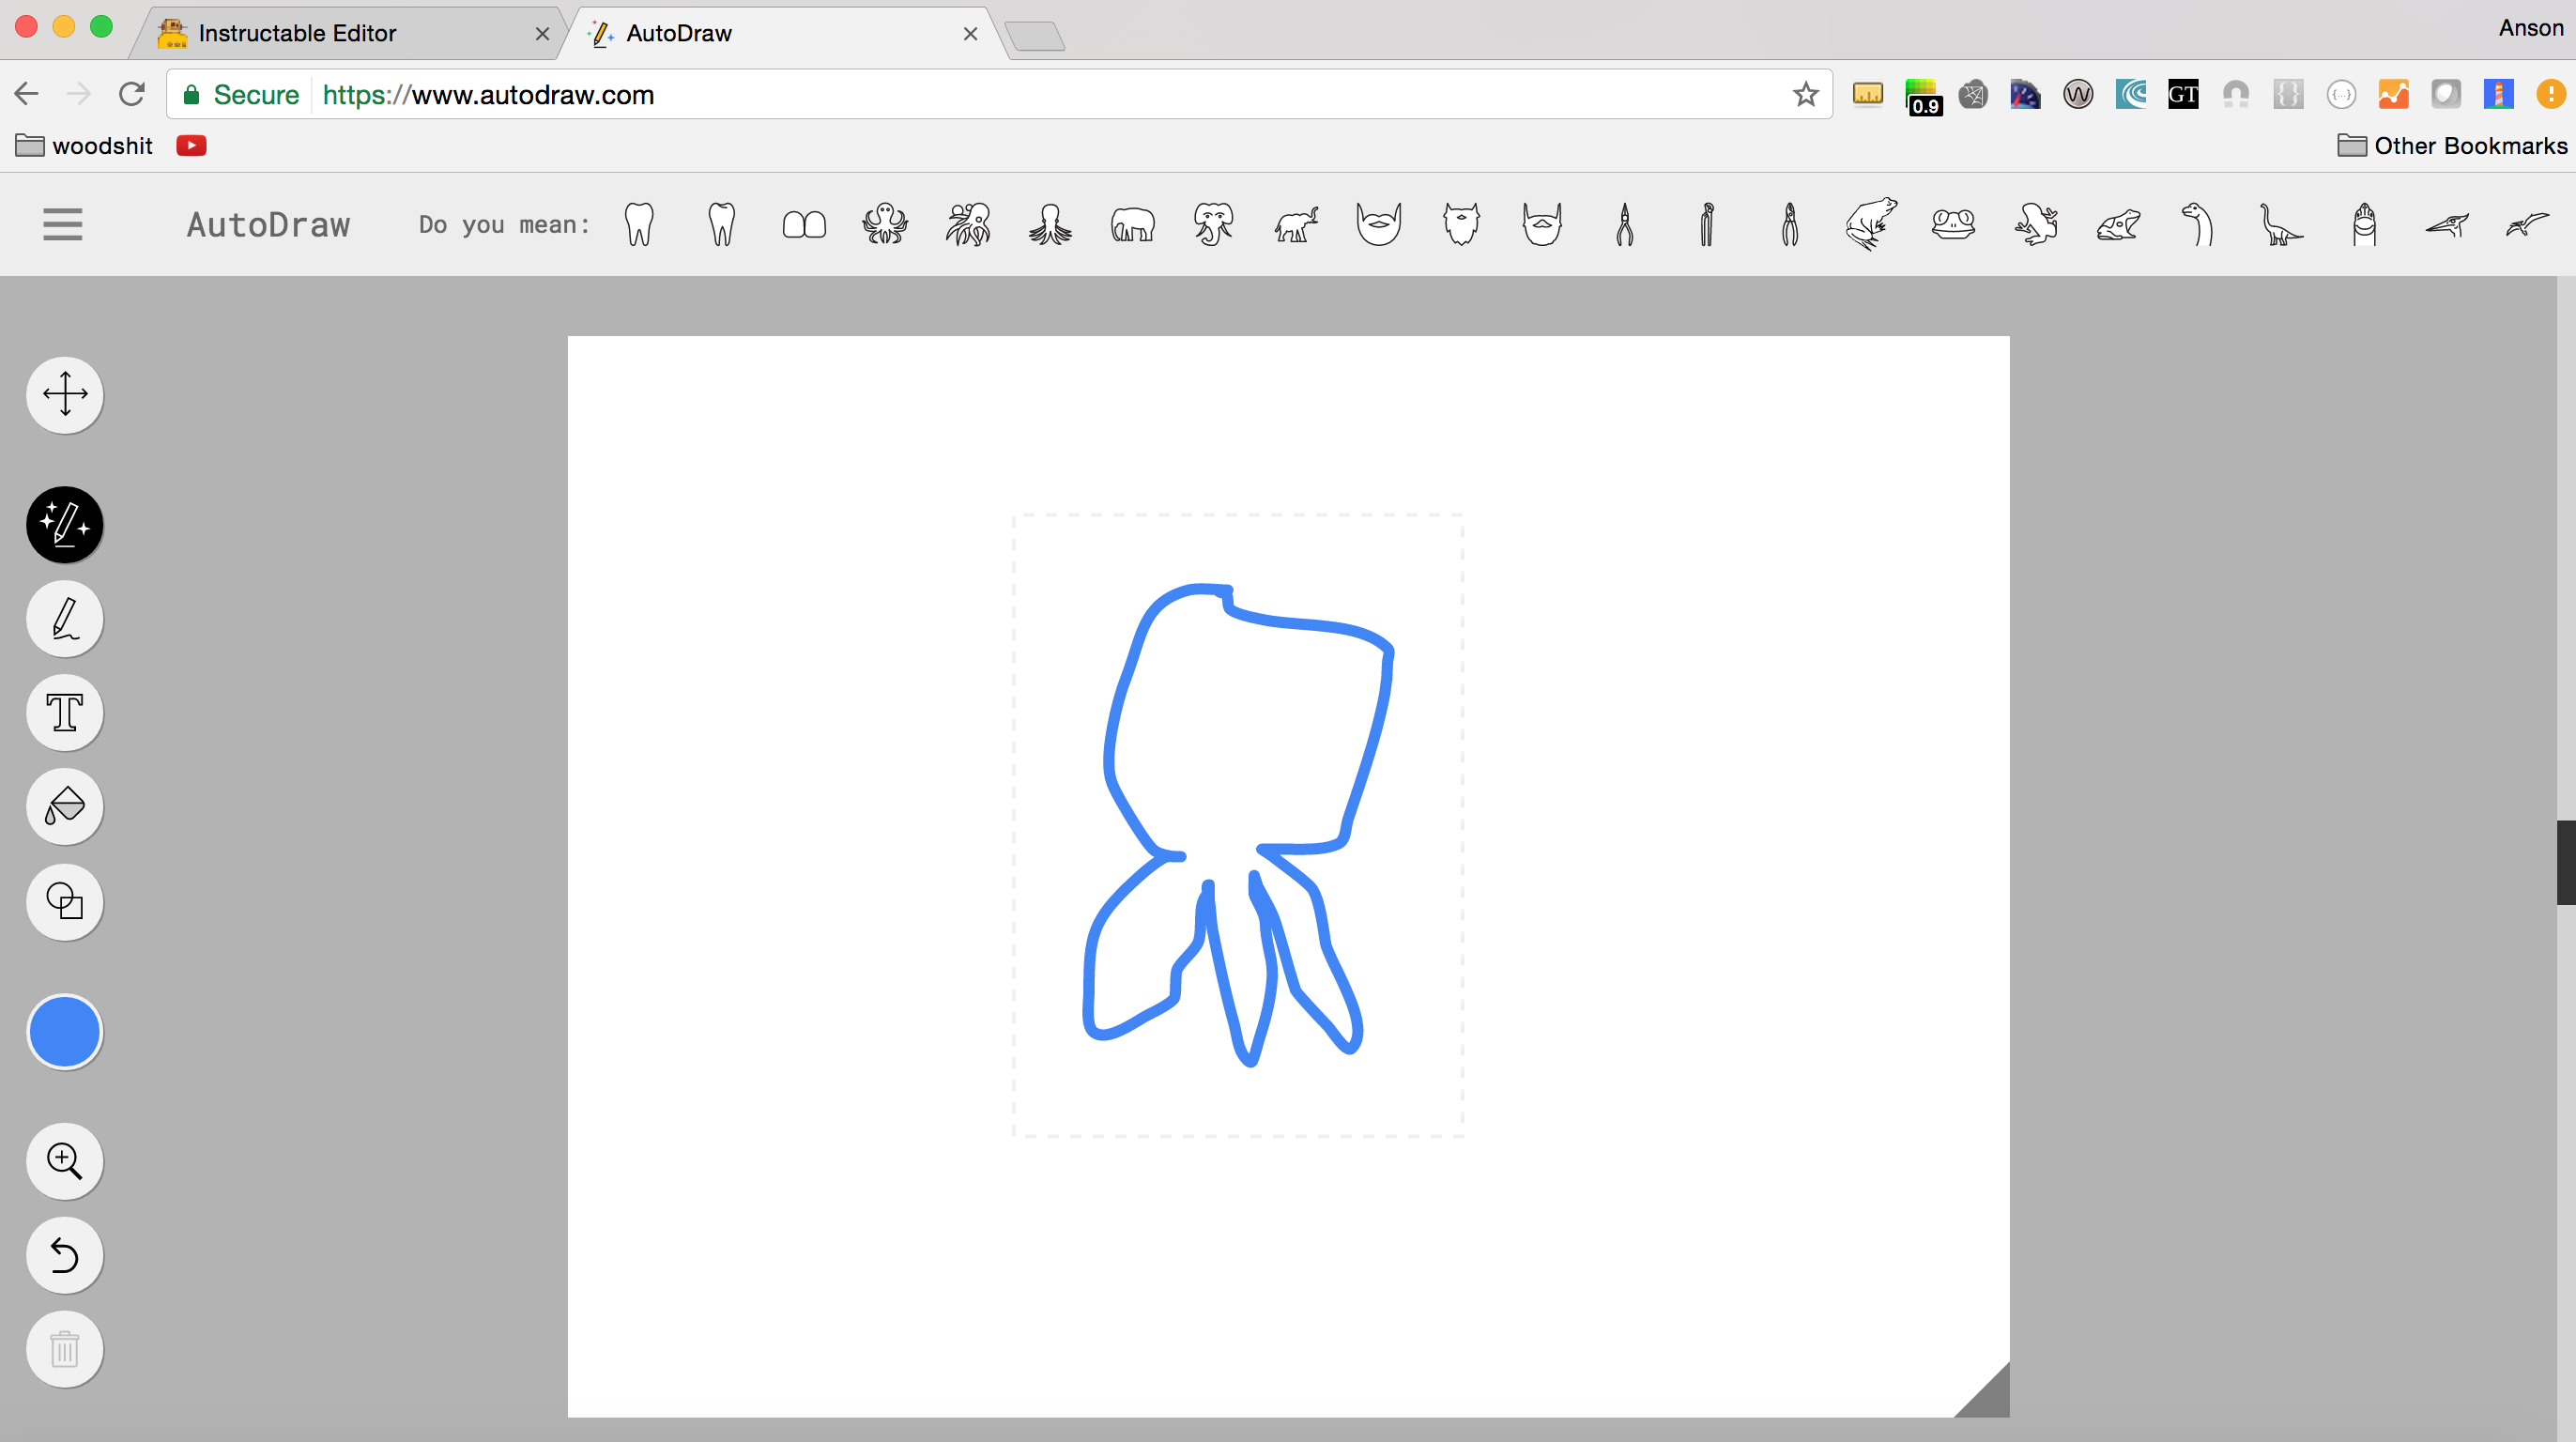Choose the tooth suggestion
The height and width of the screenshot is (1442, 2576).
(638, 224)
